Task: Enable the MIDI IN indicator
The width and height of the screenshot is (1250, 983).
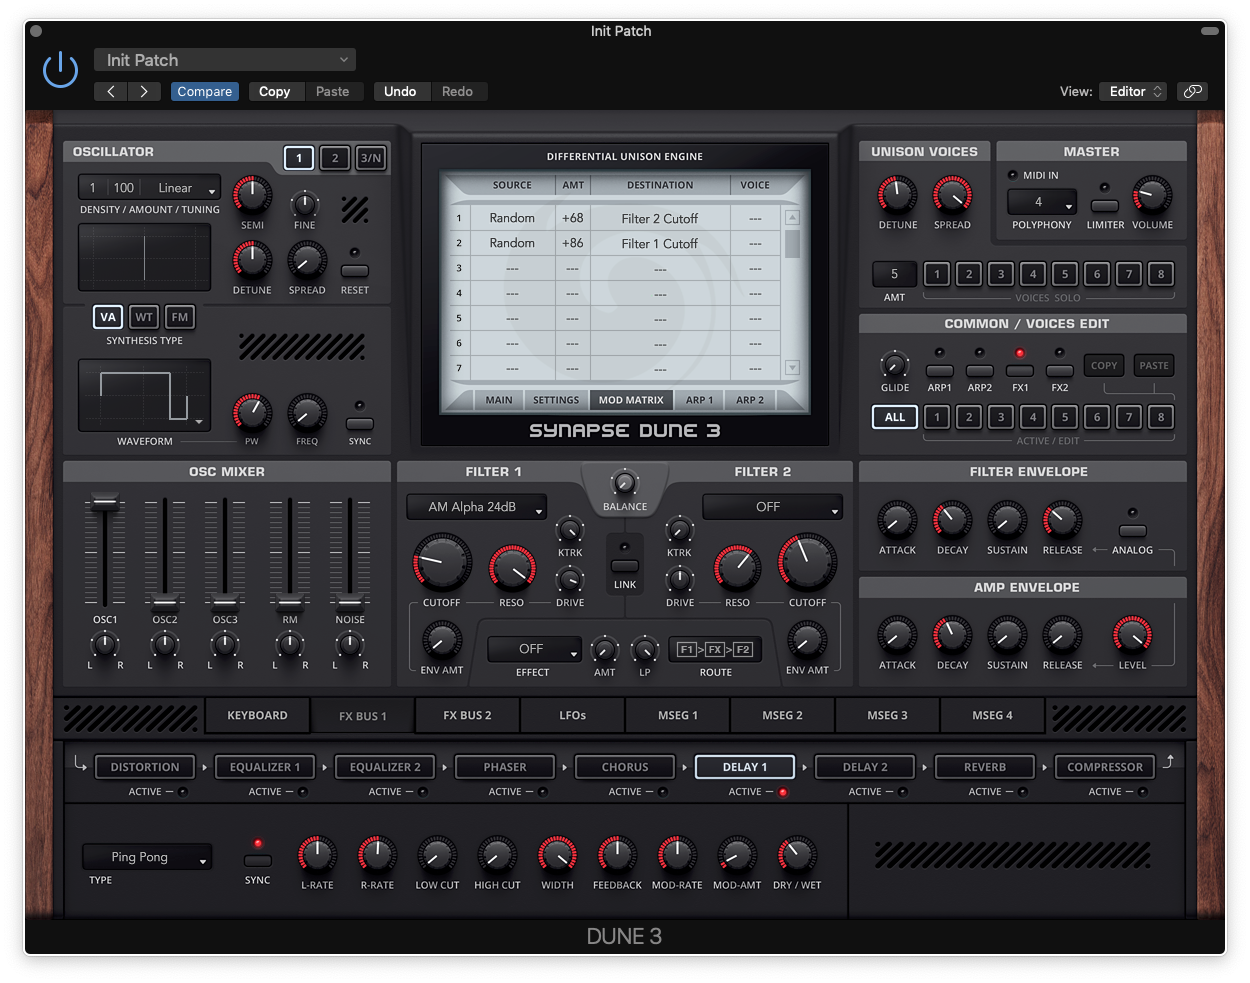Action: 1012,175
